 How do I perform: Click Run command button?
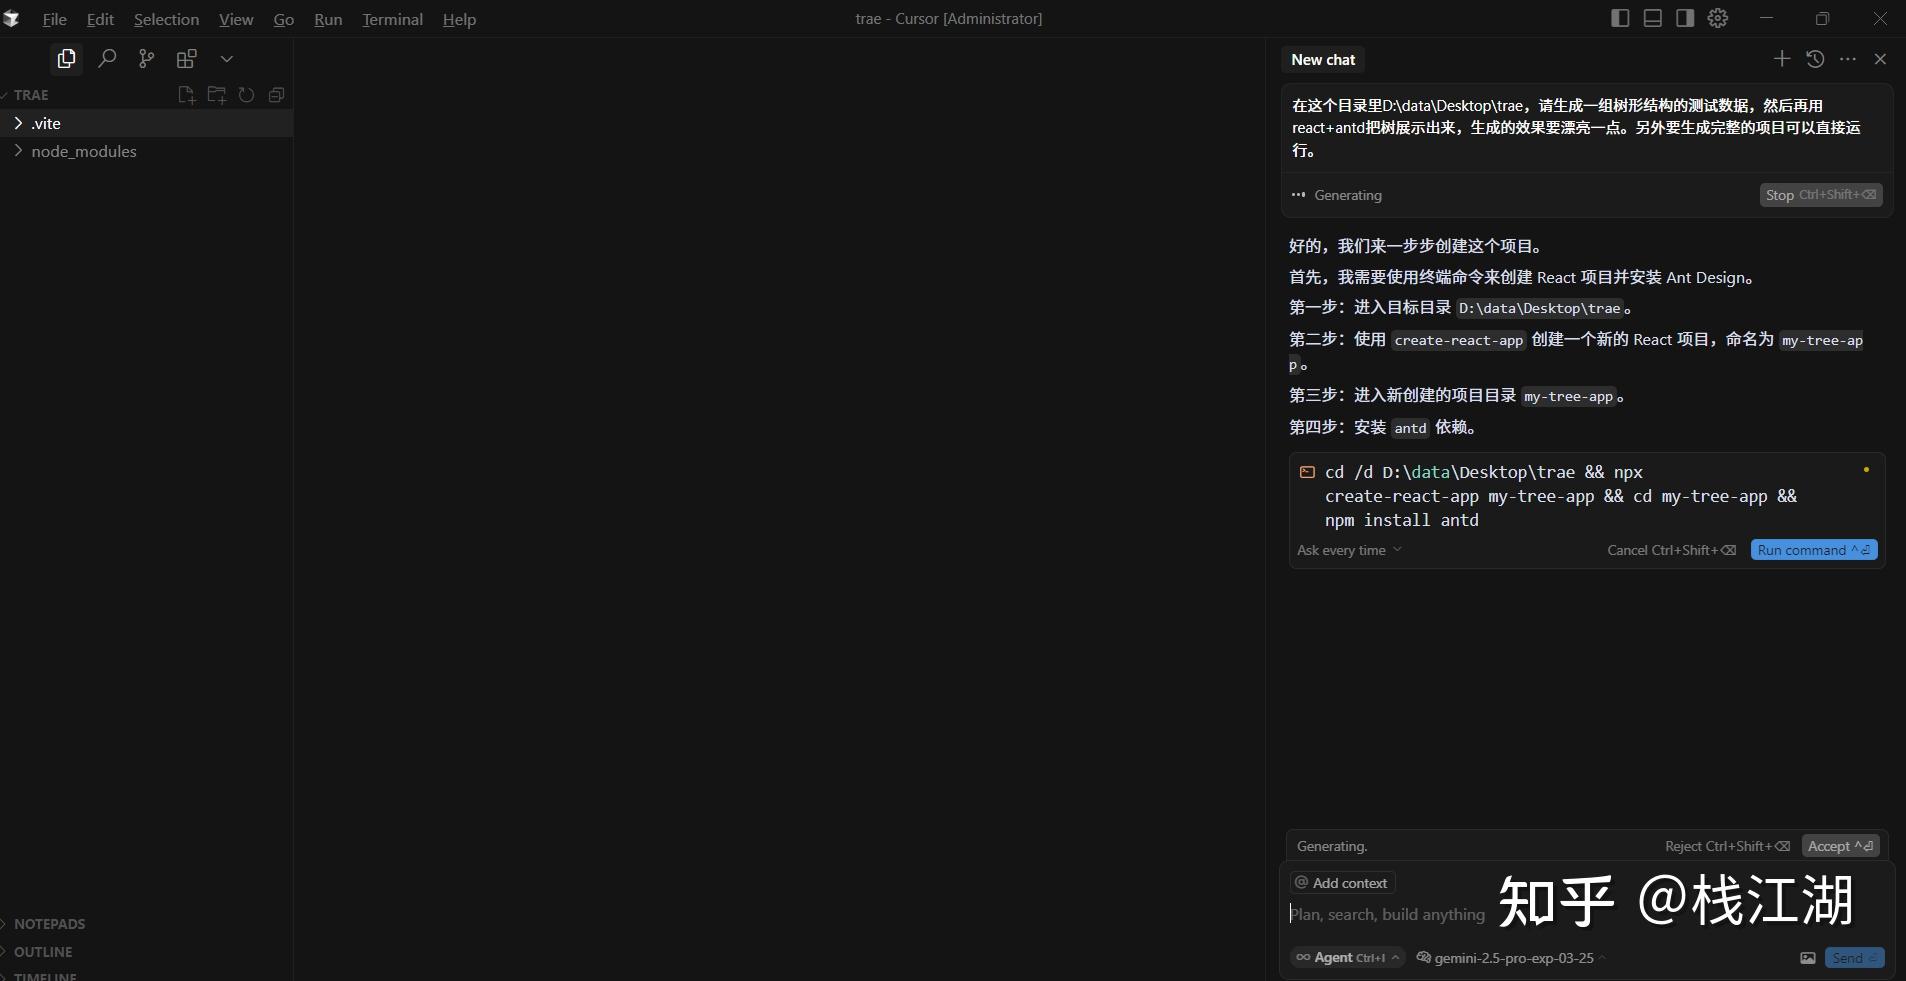pos(1814,550)
